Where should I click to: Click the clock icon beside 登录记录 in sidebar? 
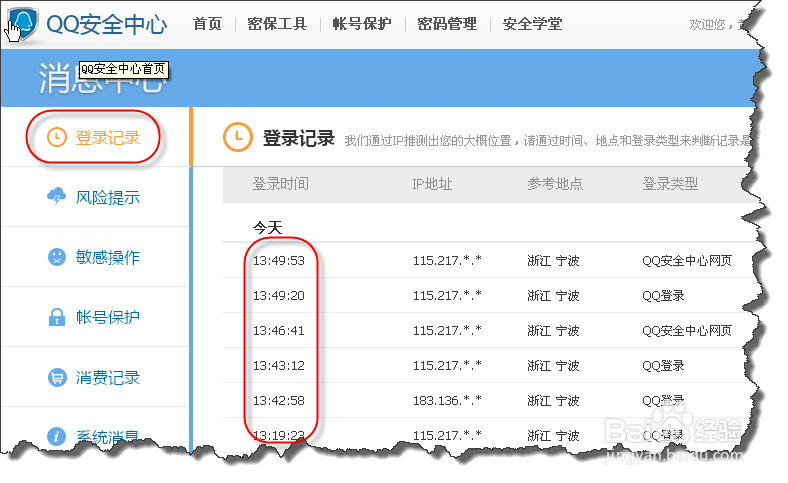57,137
